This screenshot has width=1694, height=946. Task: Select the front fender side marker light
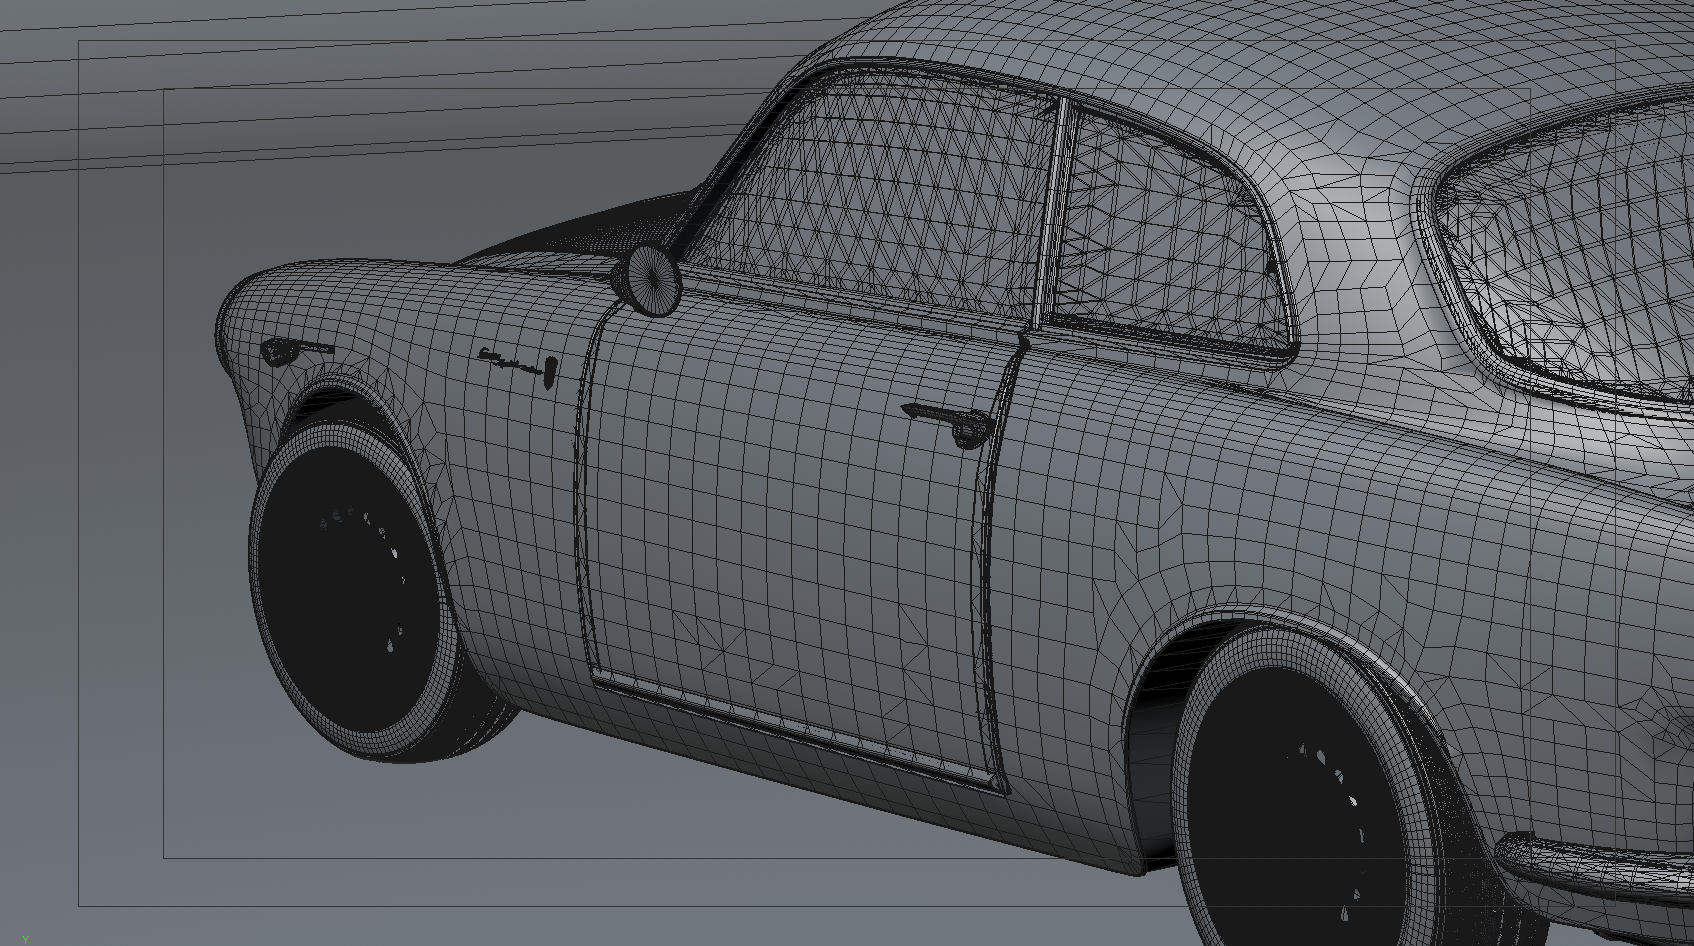295,350
